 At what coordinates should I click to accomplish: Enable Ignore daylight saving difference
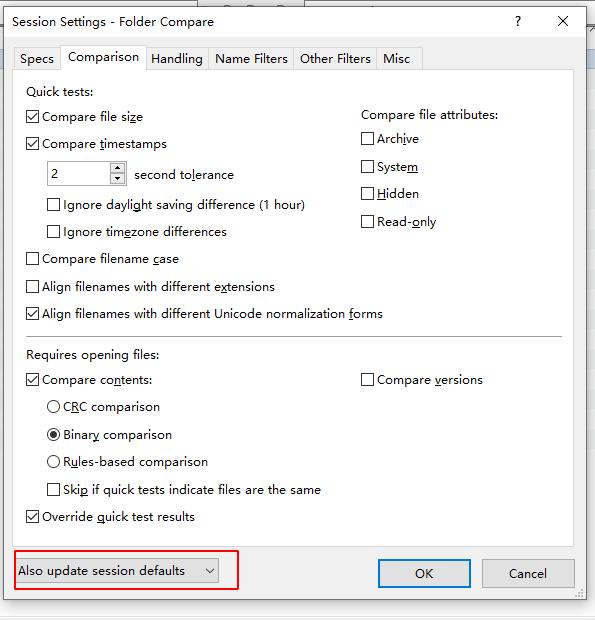pos(53,204)
